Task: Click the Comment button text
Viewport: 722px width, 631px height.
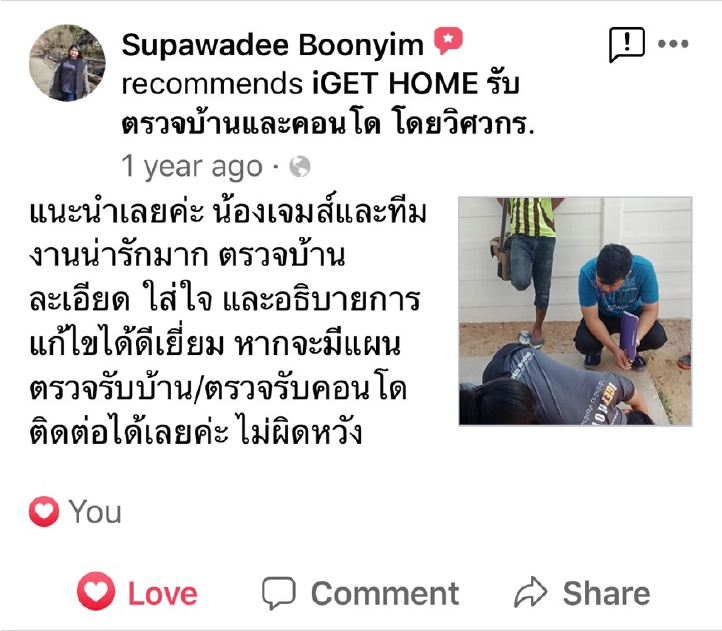Action: 385,593
